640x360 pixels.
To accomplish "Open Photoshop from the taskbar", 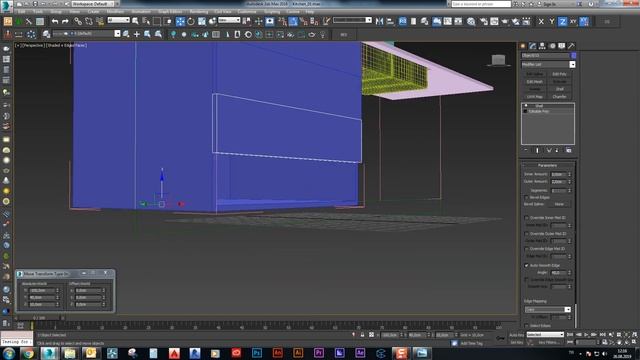I will pos(257,353).
